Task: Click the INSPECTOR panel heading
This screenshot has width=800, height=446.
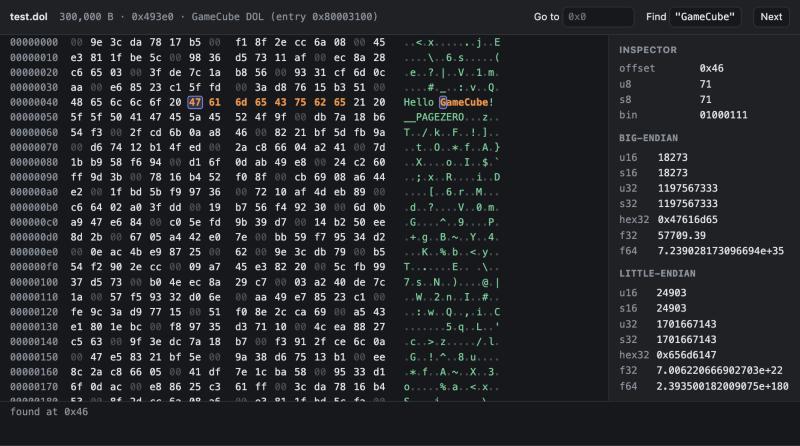Action: click(648, 50)
